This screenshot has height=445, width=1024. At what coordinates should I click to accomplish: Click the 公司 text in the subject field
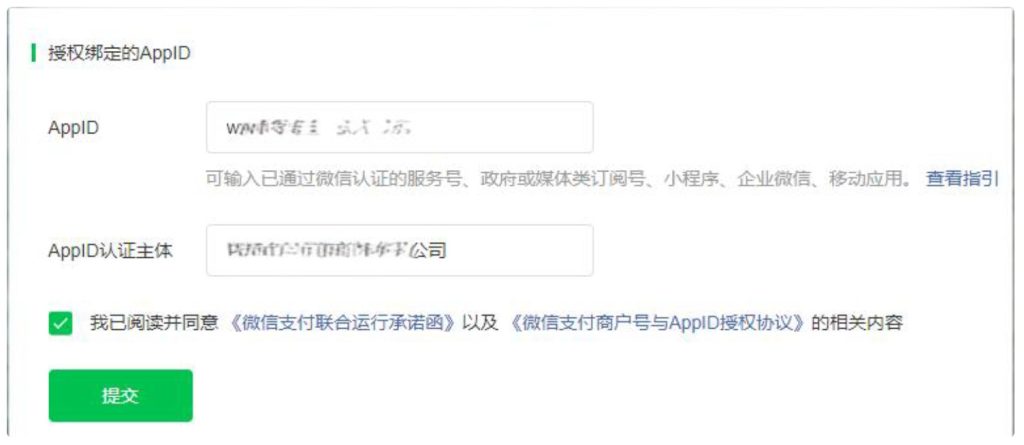[428, 250]
